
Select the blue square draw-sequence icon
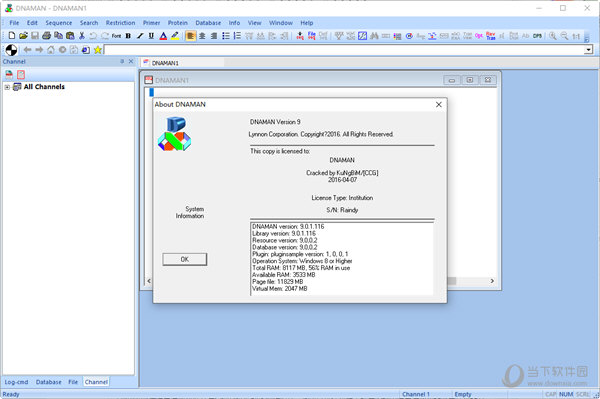pos(362,36)
